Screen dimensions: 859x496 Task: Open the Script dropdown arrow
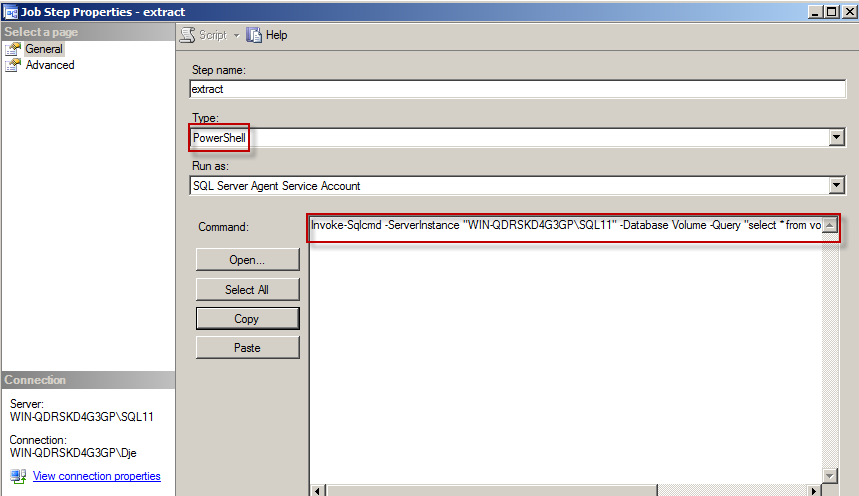236,35
